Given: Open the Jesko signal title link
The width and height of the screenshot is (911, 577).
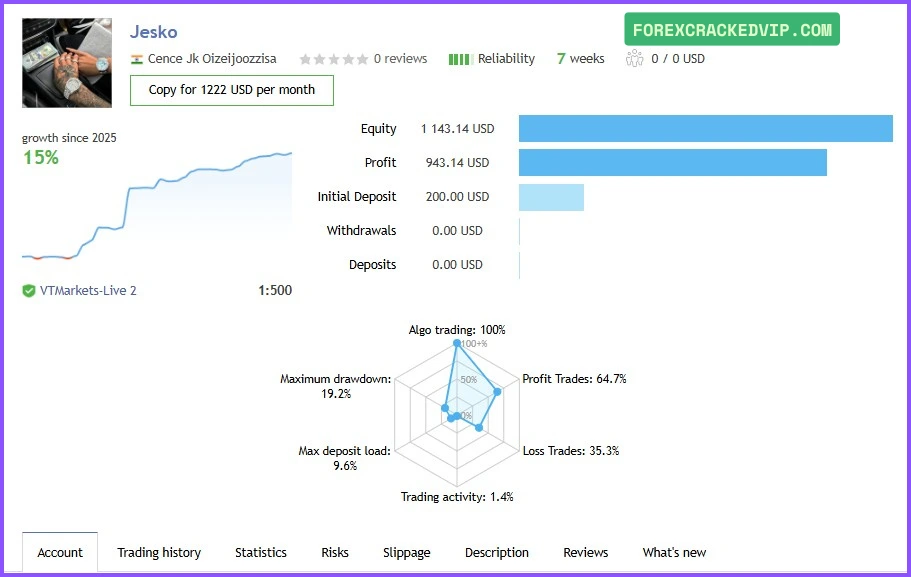Looking at the screenshot, I should pyautogui.click(x=154, y=32).
